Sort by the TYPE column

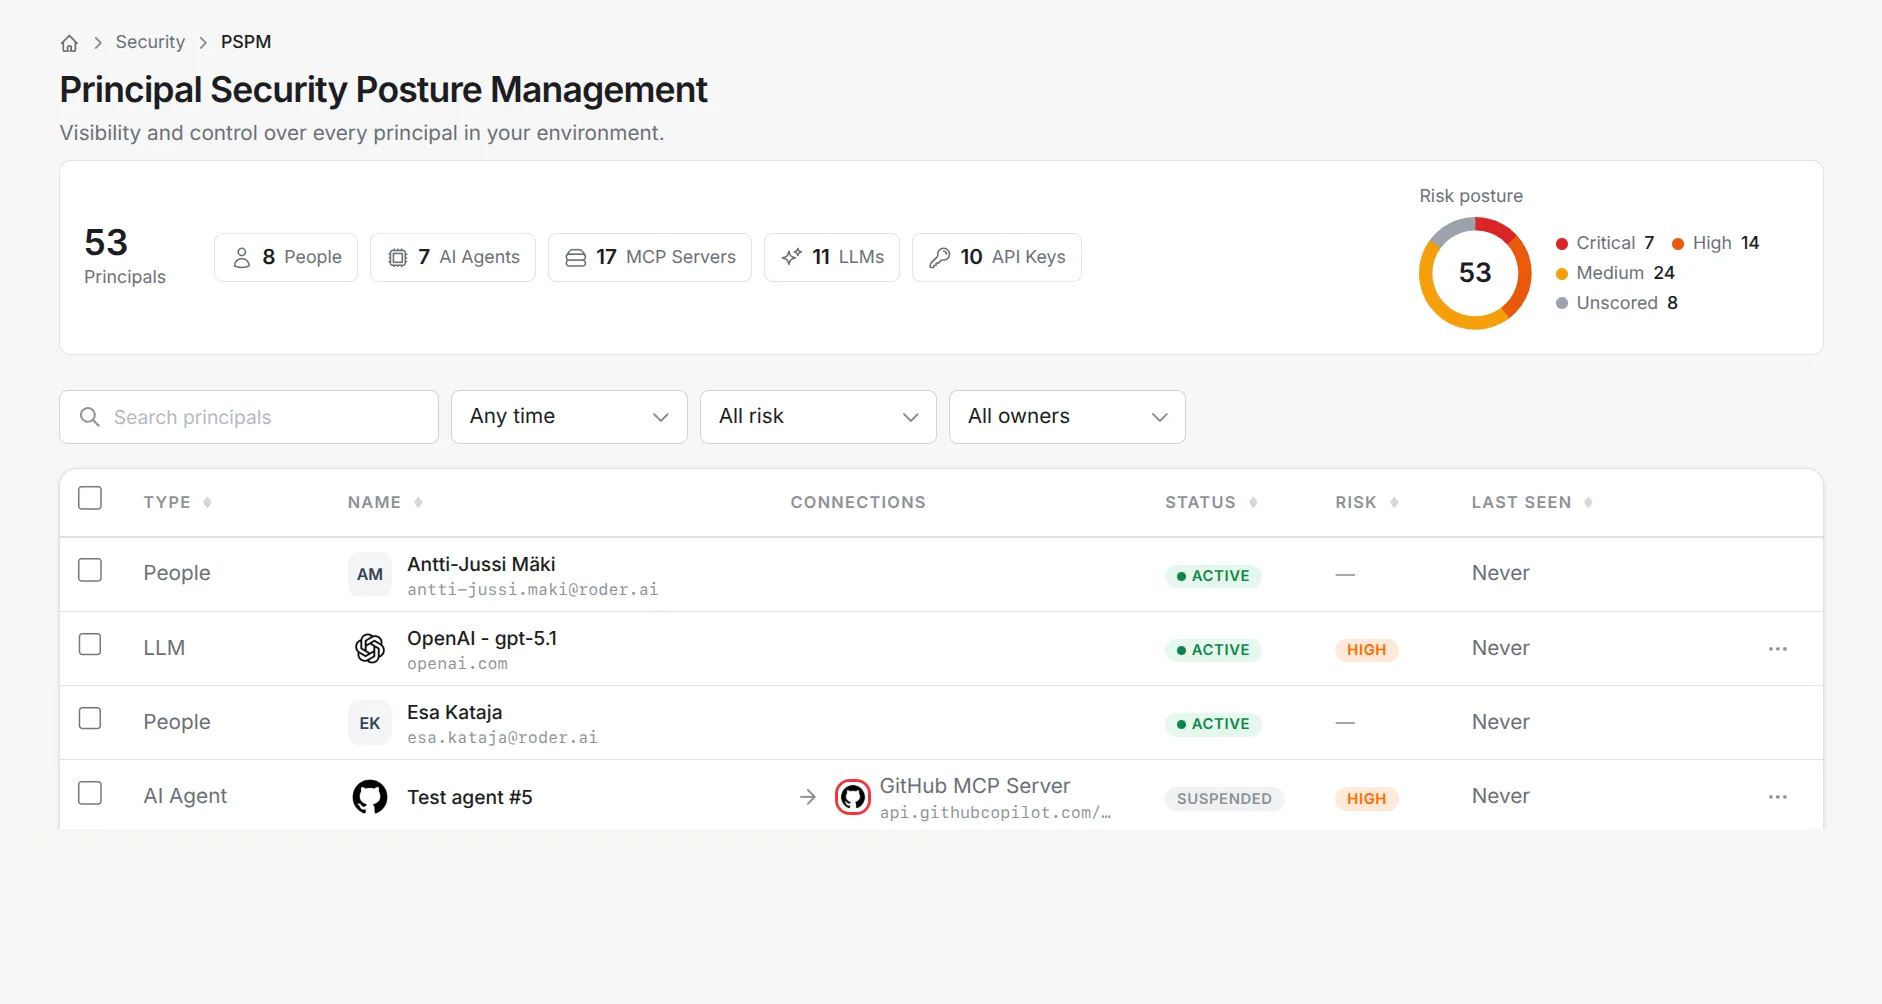click(x=177, y=503)
